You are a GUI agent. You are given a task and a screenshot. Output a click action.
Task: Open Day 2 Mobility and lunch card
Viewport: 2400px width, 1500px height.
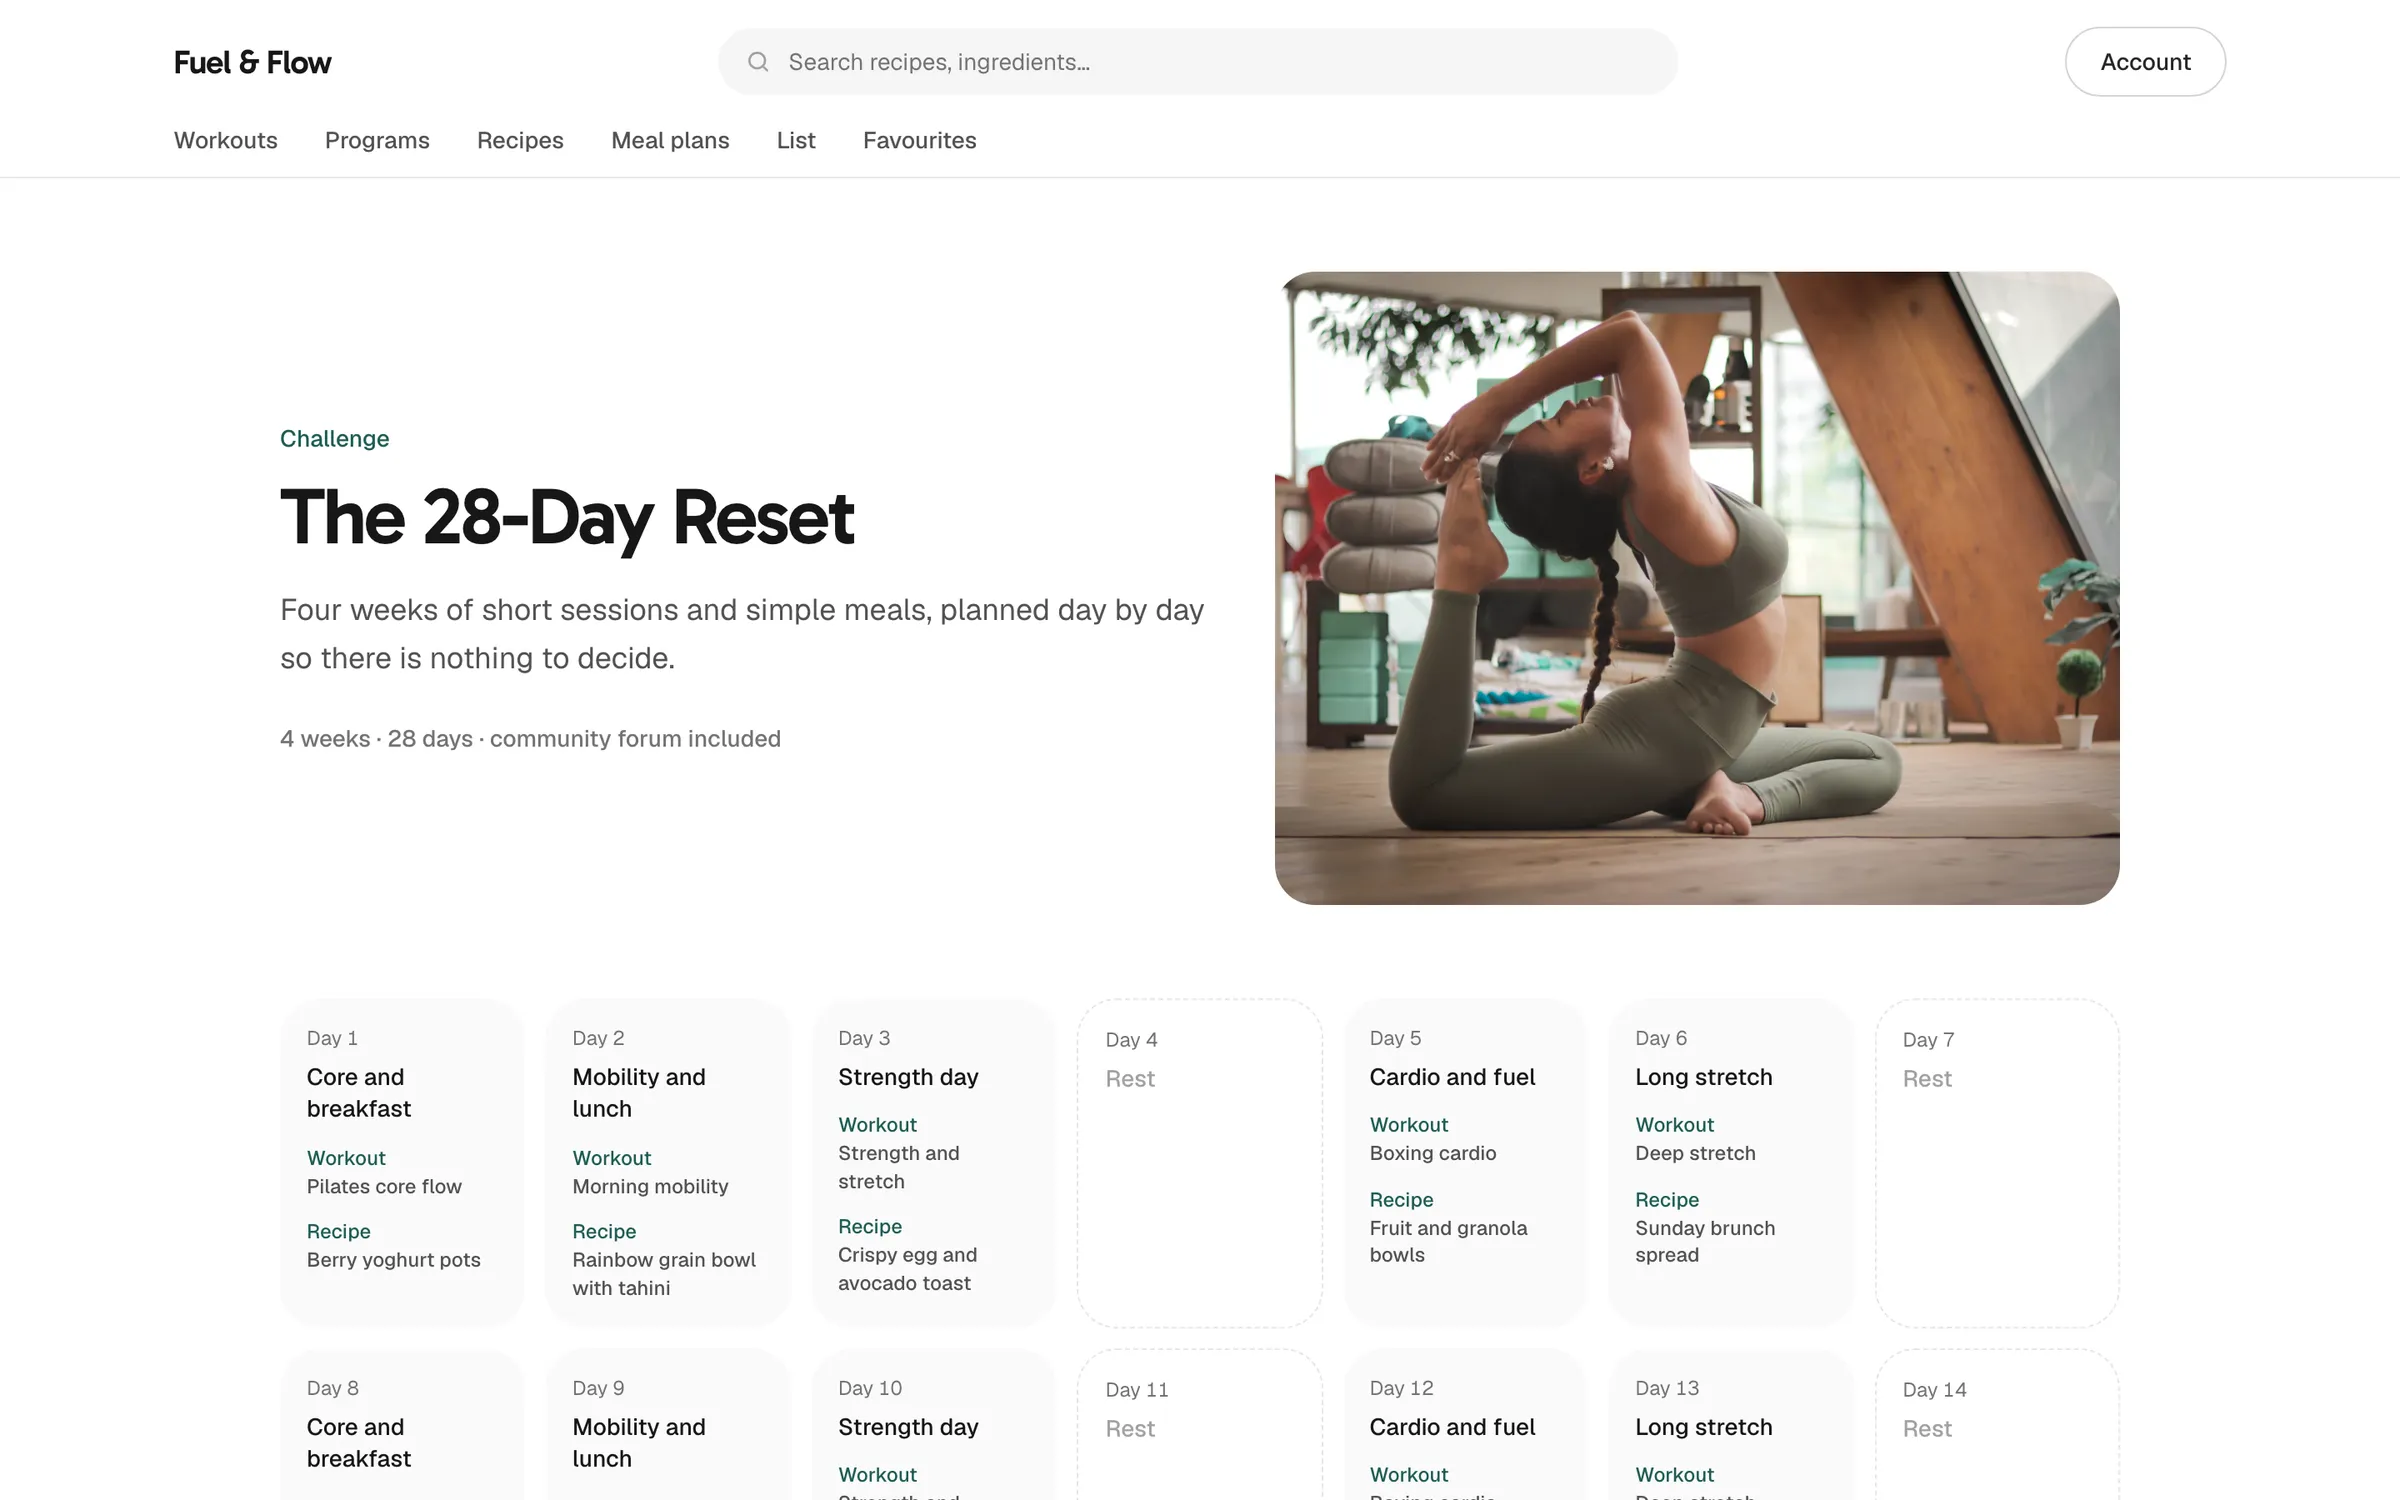pos(667,1162)
